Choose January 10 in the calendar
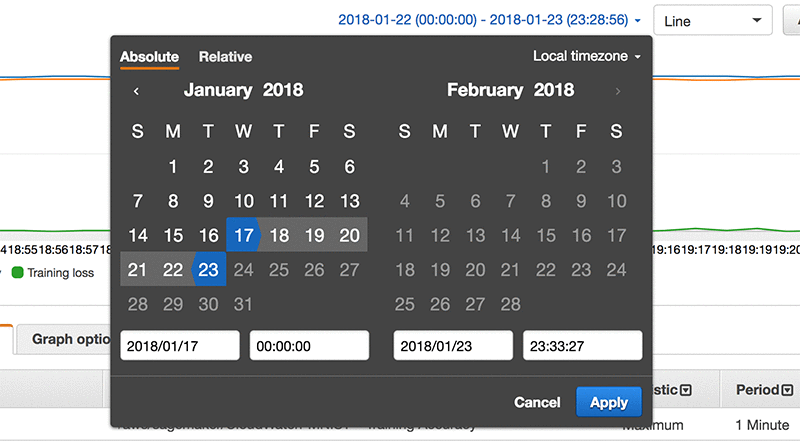The image size is (800, 445). point(243,201)
